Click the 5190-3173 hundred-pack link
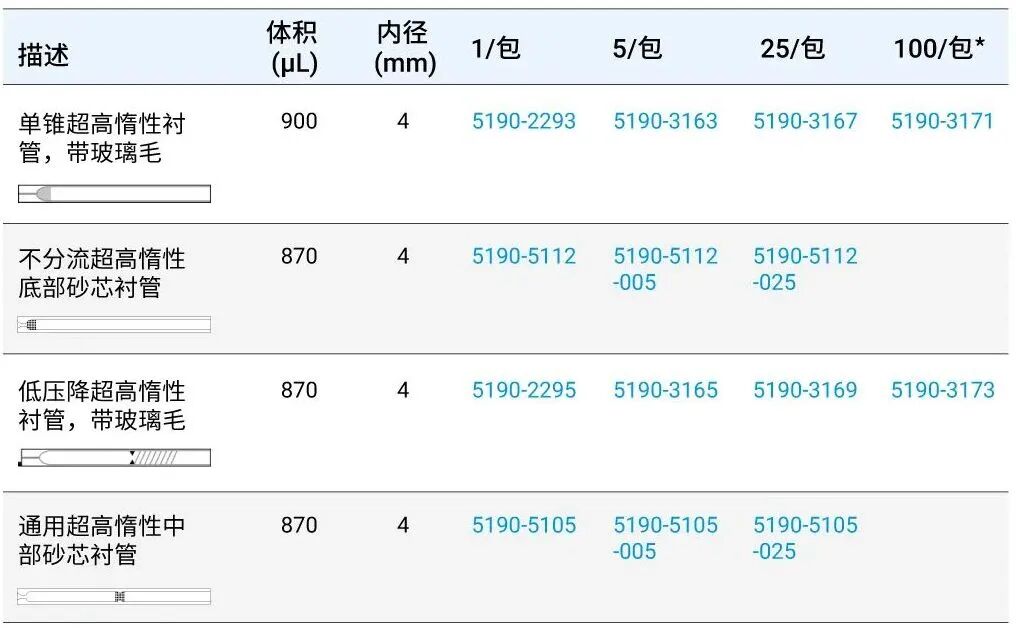The width and height of the screenshot is (1016, 628). (942, 391)
